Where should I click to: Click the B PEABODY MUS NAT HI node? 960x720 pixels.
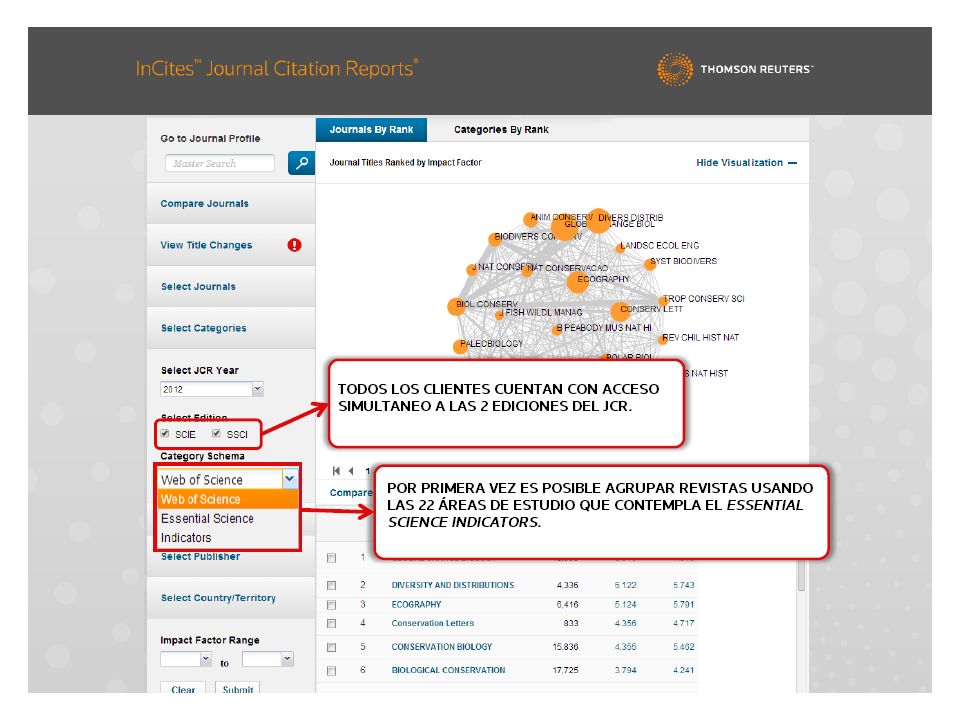(x=557, y=330)
